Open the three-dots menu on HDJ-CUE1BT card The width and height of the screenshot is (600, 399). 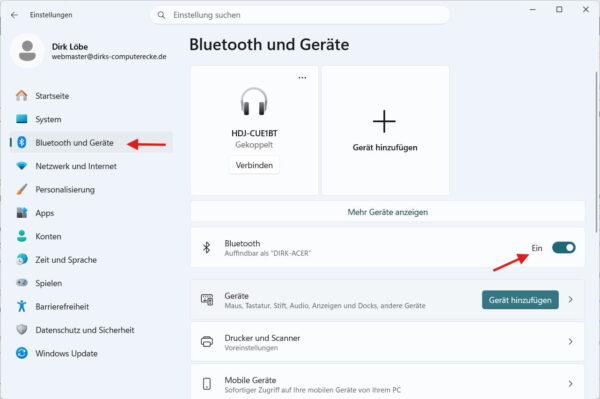click(302, 78)
